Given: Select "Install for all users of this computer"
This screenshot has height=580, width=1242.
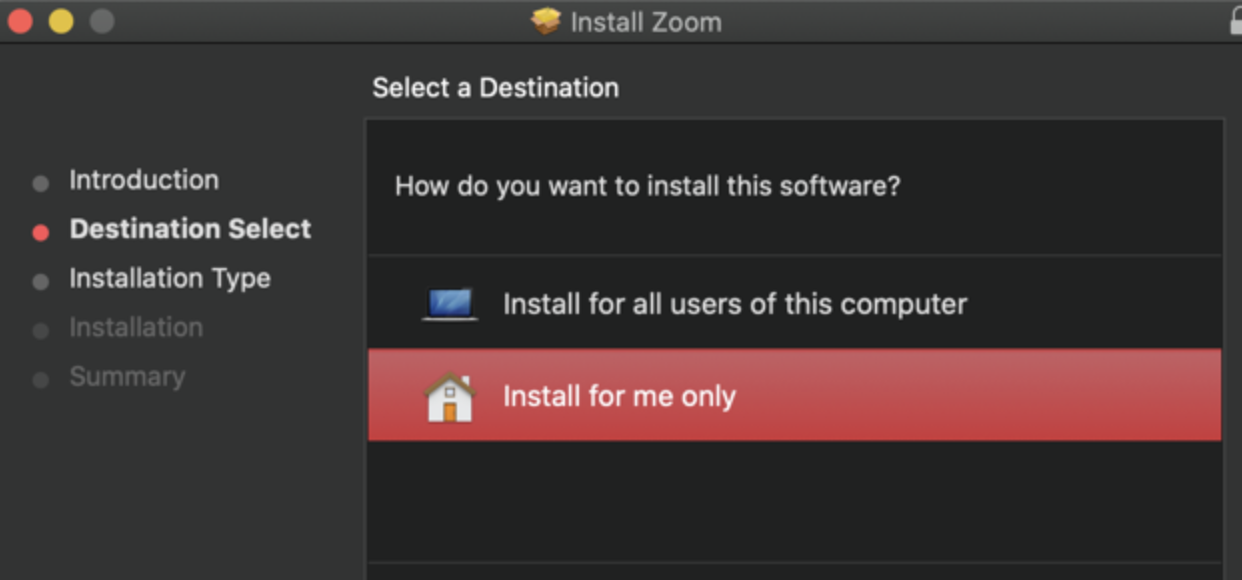Looking at the screenshot, I should click(x=735, y=303).
